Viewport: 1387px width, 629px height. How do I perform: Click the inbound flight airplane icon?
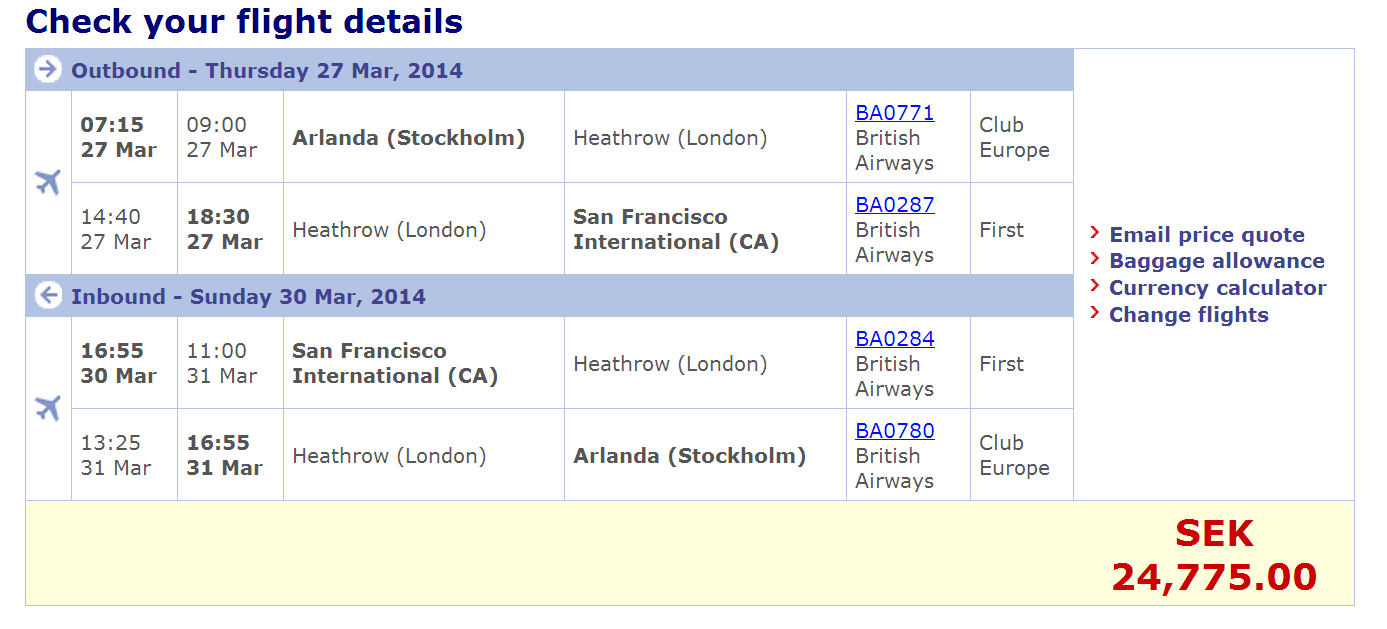point(48,408)
